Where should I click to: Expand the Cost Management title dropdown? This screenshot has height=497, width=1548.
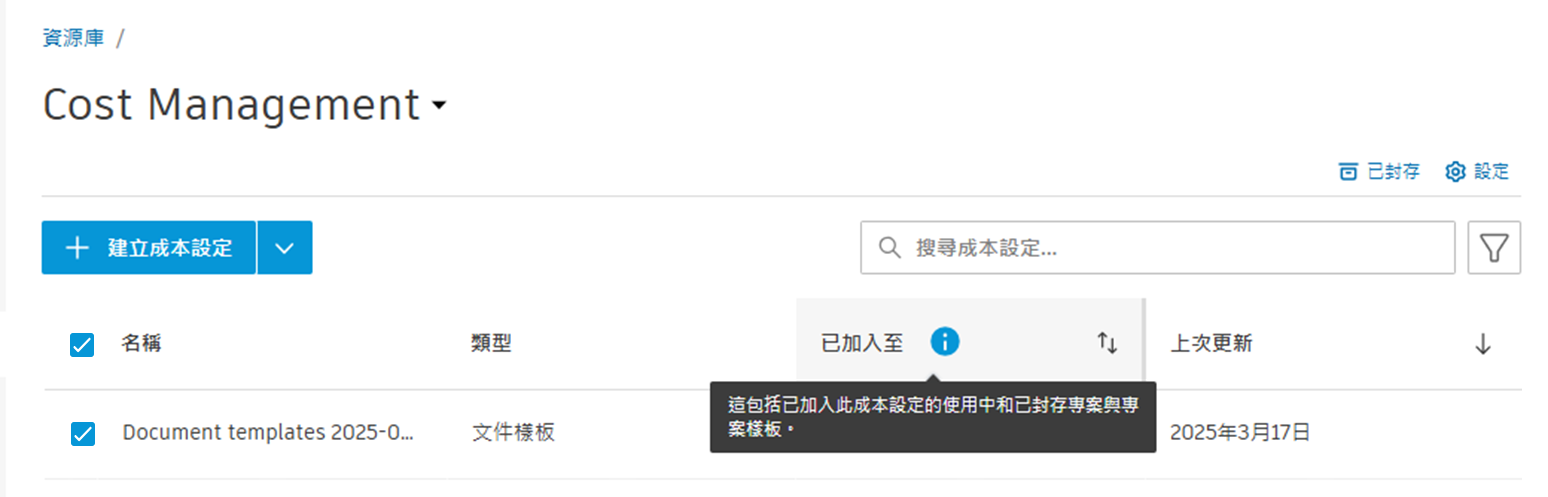click(x=439, y=105)
